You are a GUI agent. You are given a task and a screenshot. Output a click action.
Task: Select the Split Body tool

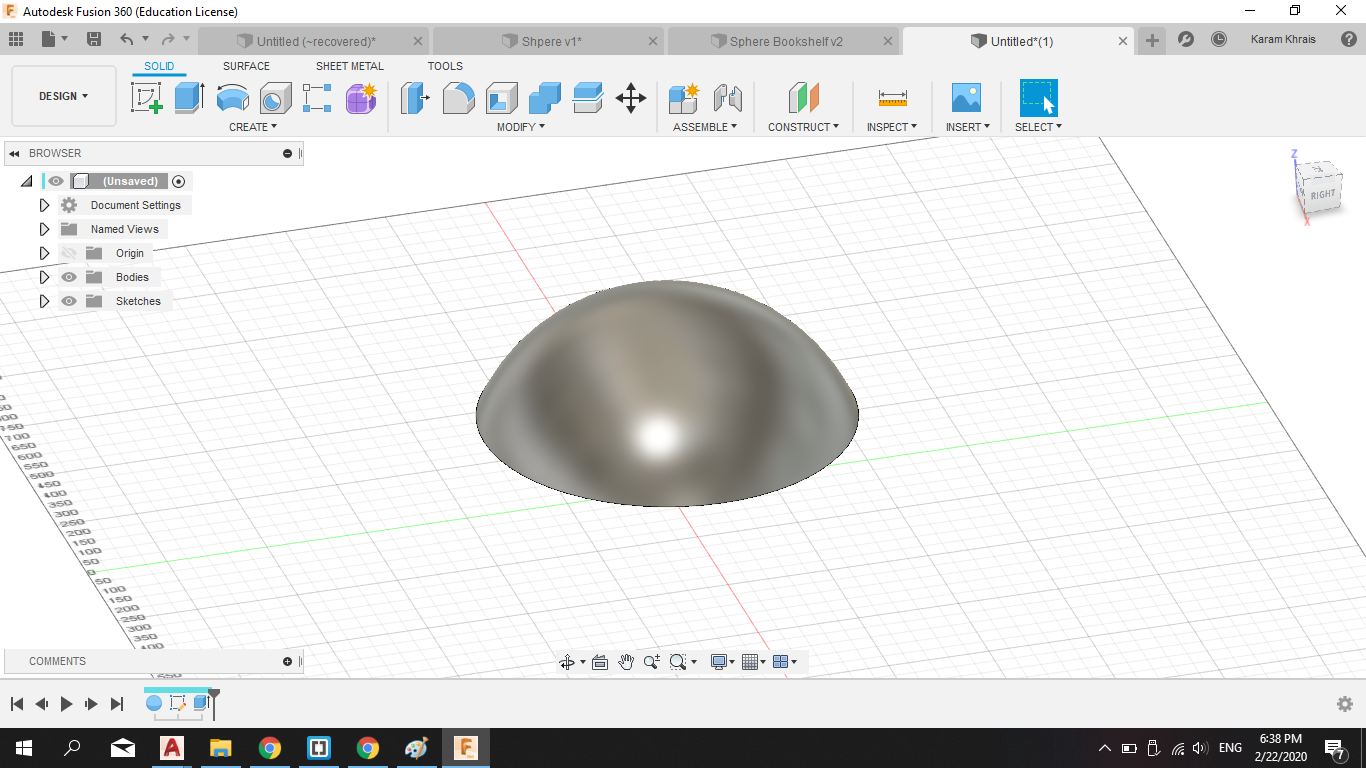point(588,98)
